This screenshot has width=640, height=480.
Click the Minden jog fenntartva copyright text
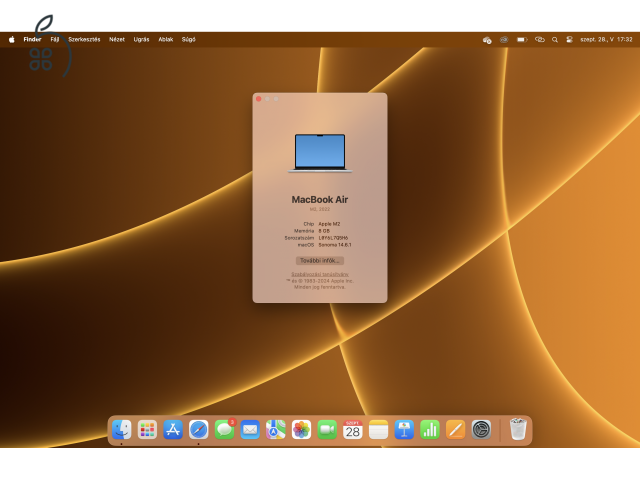pyautogui.click(x=320, y=287)
